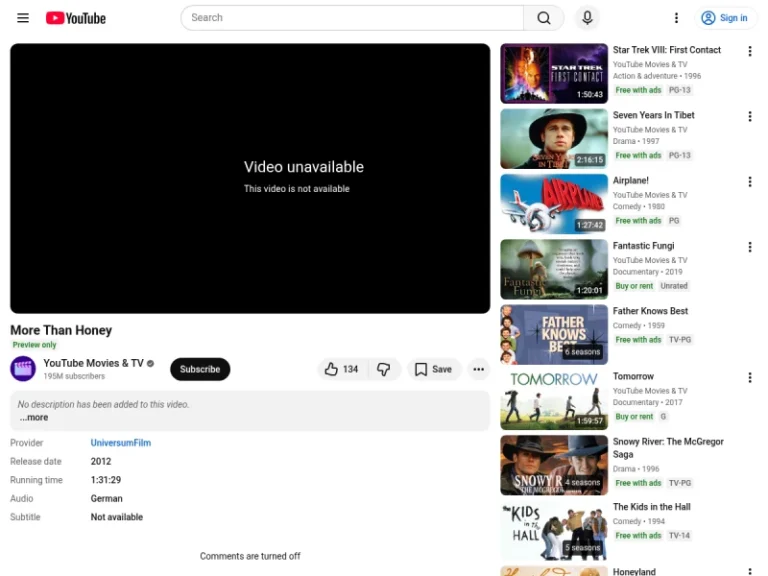Open the hamburger guide menu
The image size is (768, 576).
click(23, 18)
